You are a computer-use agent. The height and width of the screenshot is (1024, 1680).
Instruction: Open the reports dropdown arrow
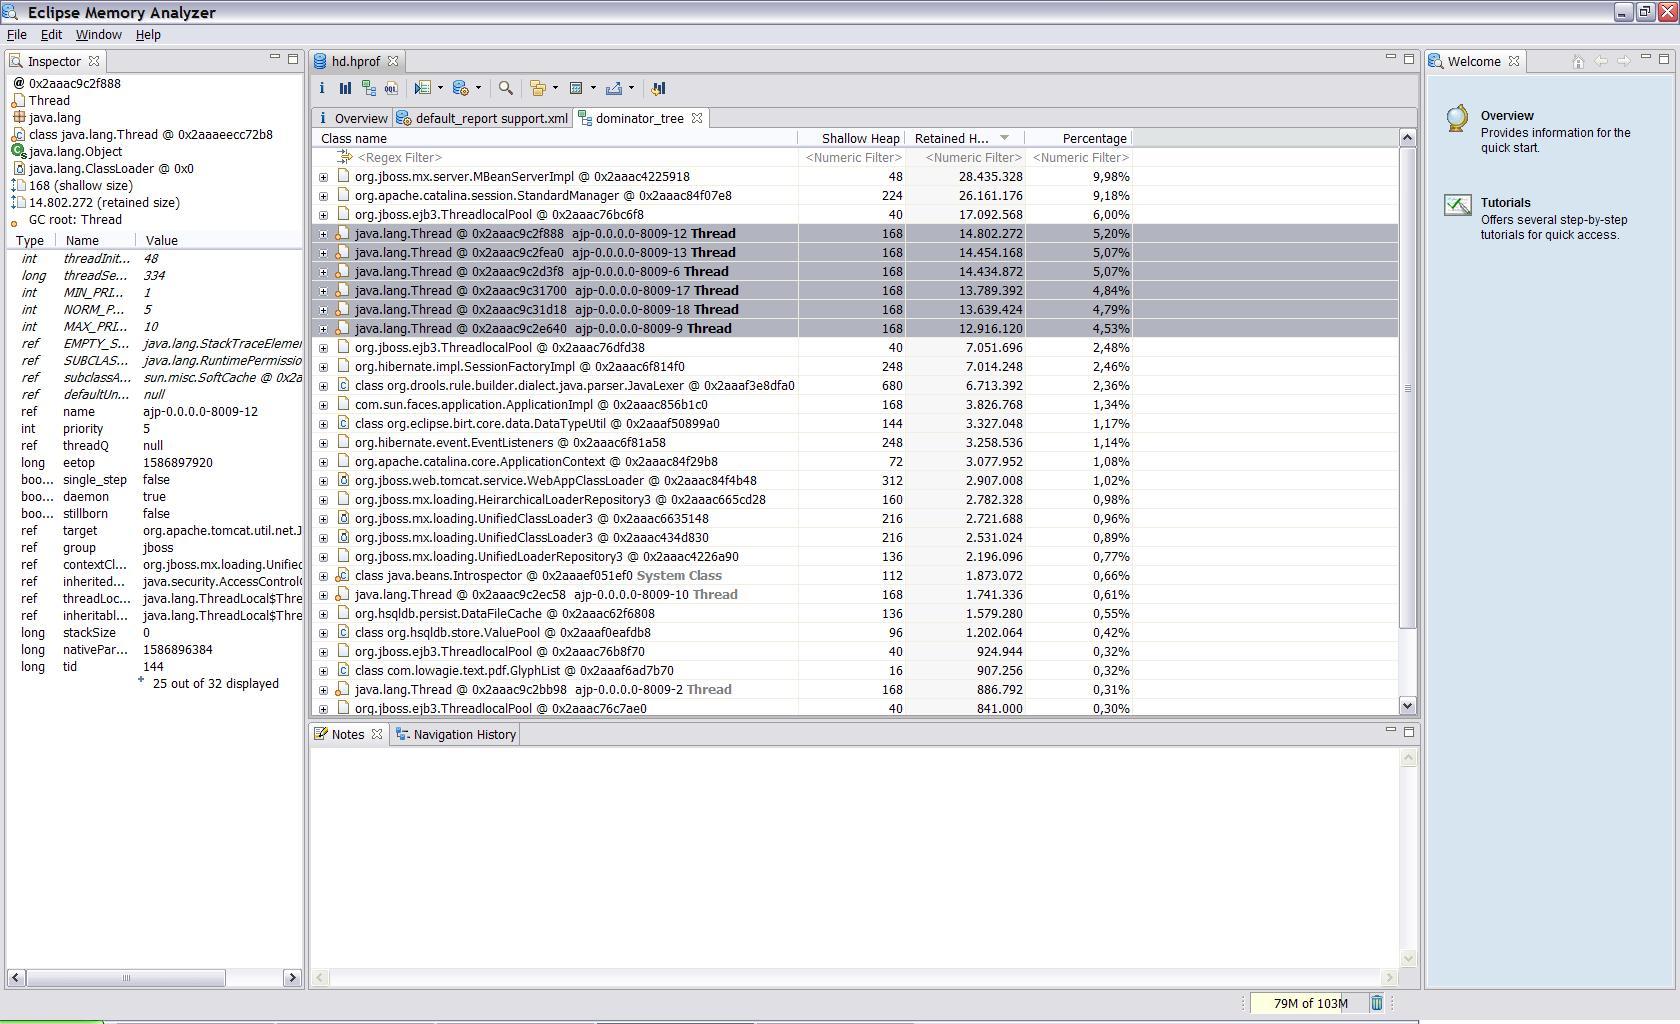coord(478,88)
